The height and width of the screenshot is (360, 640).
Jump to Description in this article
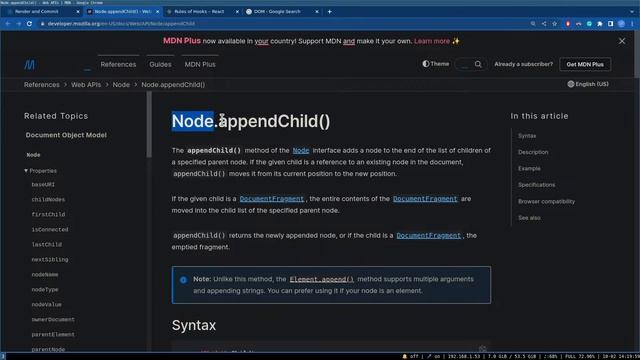click(x=533, y=152)
